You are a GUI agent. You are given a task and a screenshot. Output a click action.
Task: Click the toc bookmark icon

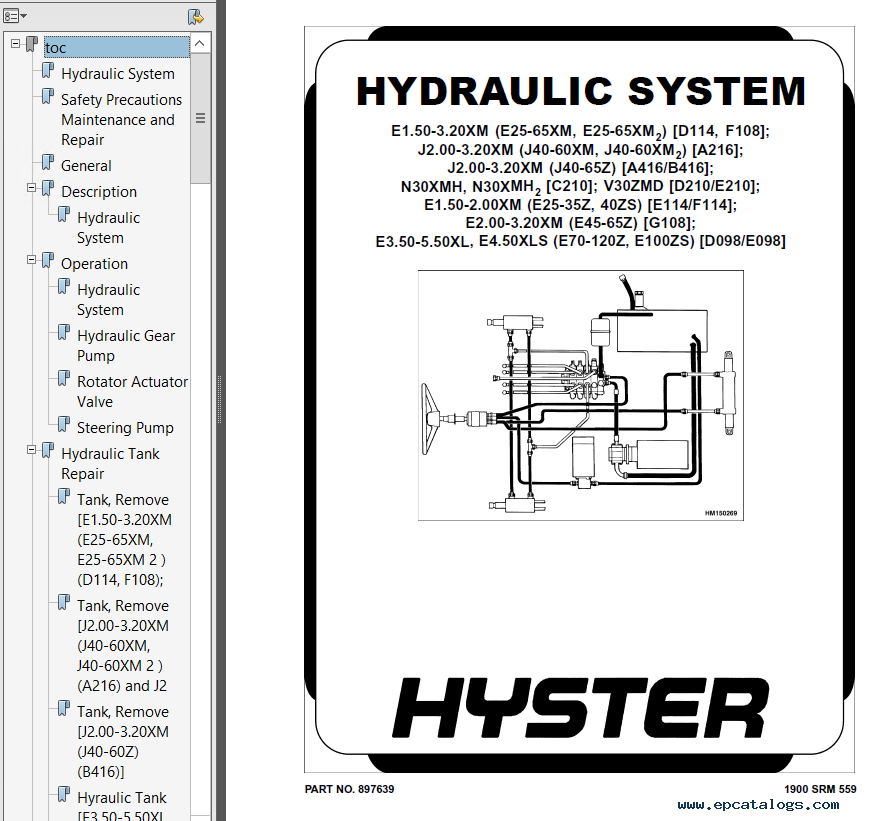click(x=32, y=44)
